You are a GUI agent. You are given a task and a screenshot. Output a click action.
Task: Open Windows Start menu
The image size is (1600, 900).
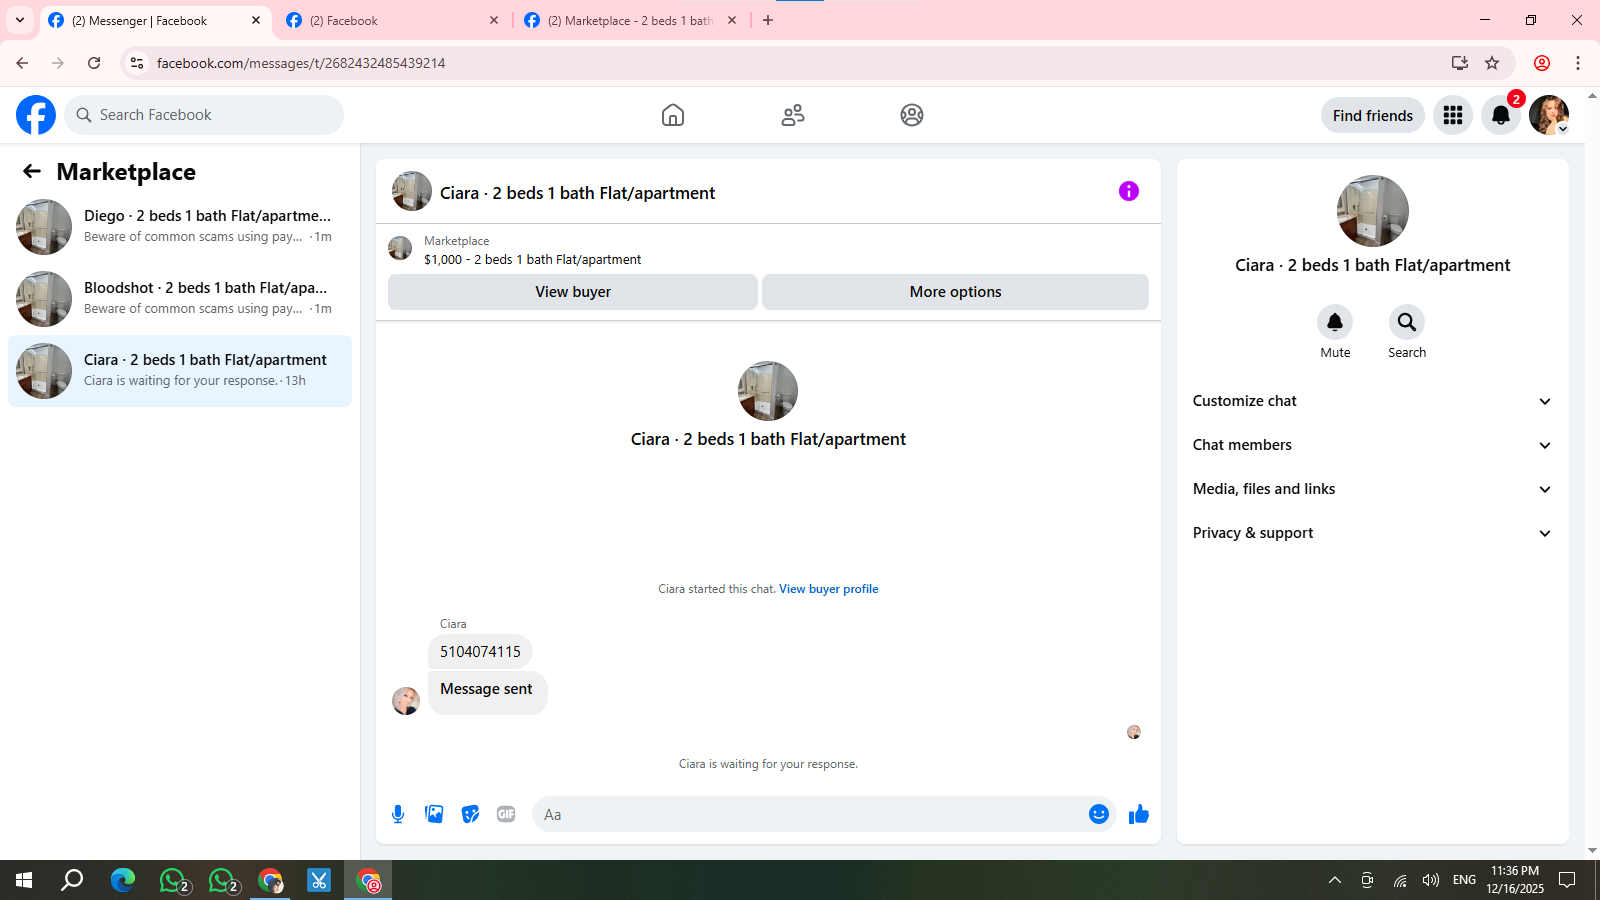point(24,880)
